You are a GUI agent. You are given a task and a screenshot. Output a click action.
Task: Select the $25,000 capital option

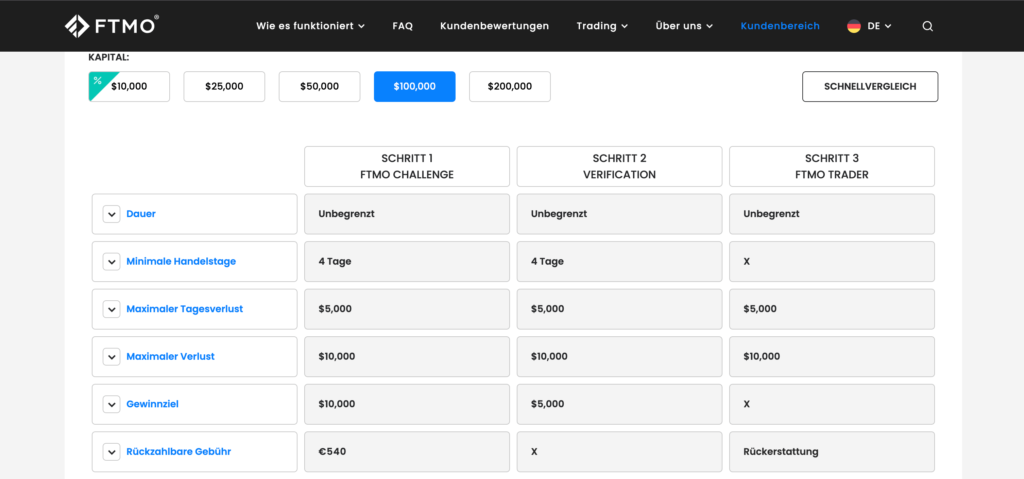(224, 87)
